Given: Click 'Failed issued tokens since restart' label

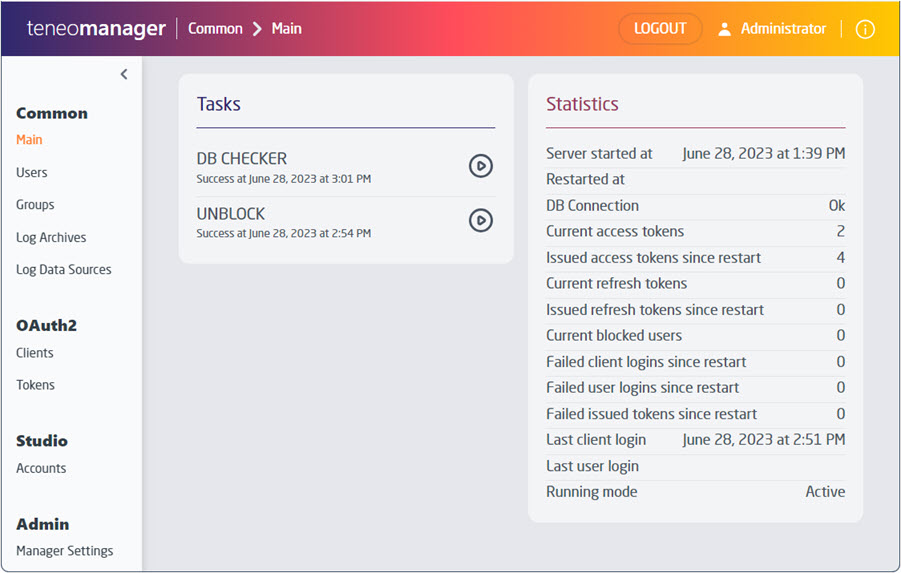Looking at the screenshot, I should [x=652, y=414].
